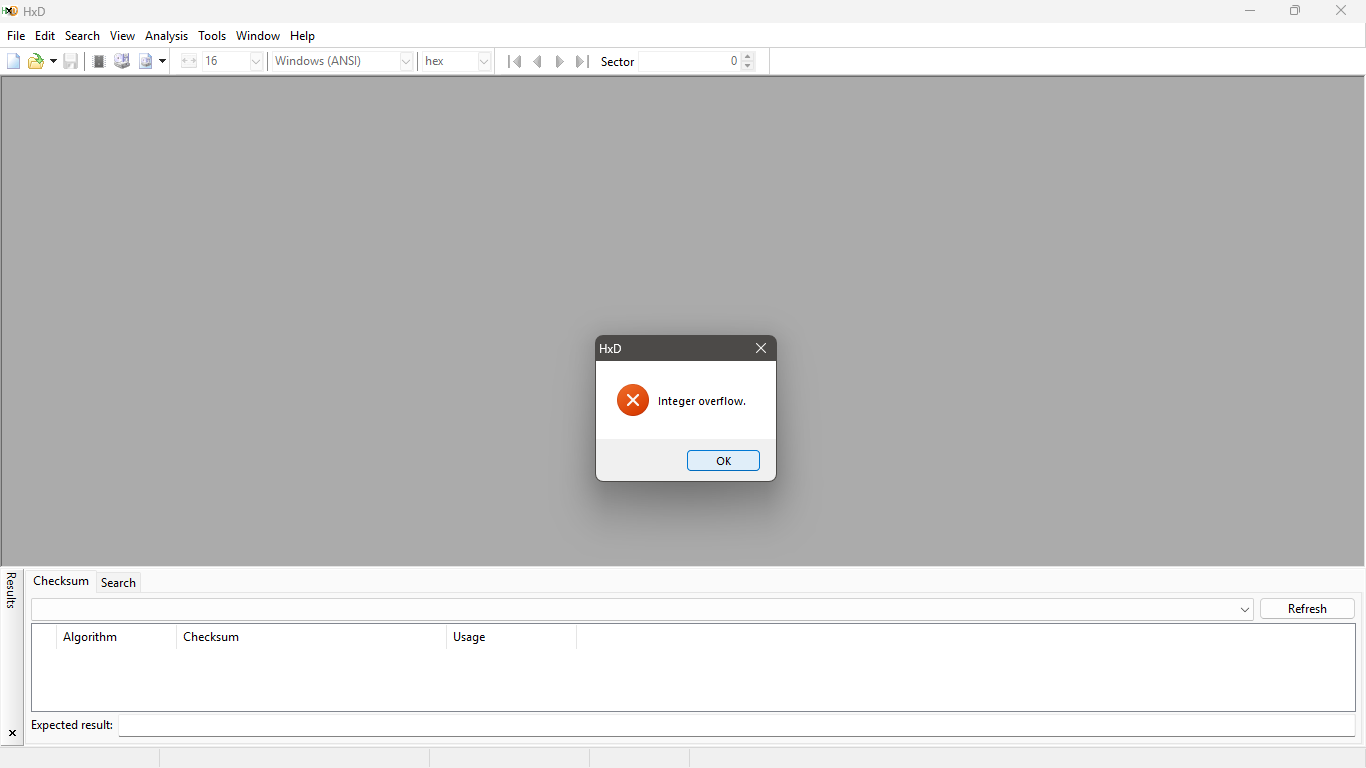This screenshot has width=1366, height=768.
Task: Go to the last sector
Action: 582,61
